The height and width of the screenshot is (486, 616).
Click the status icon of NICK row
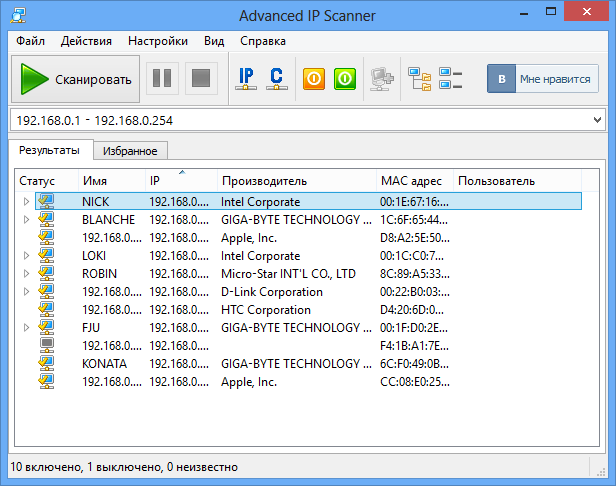[x=46, y=201]
